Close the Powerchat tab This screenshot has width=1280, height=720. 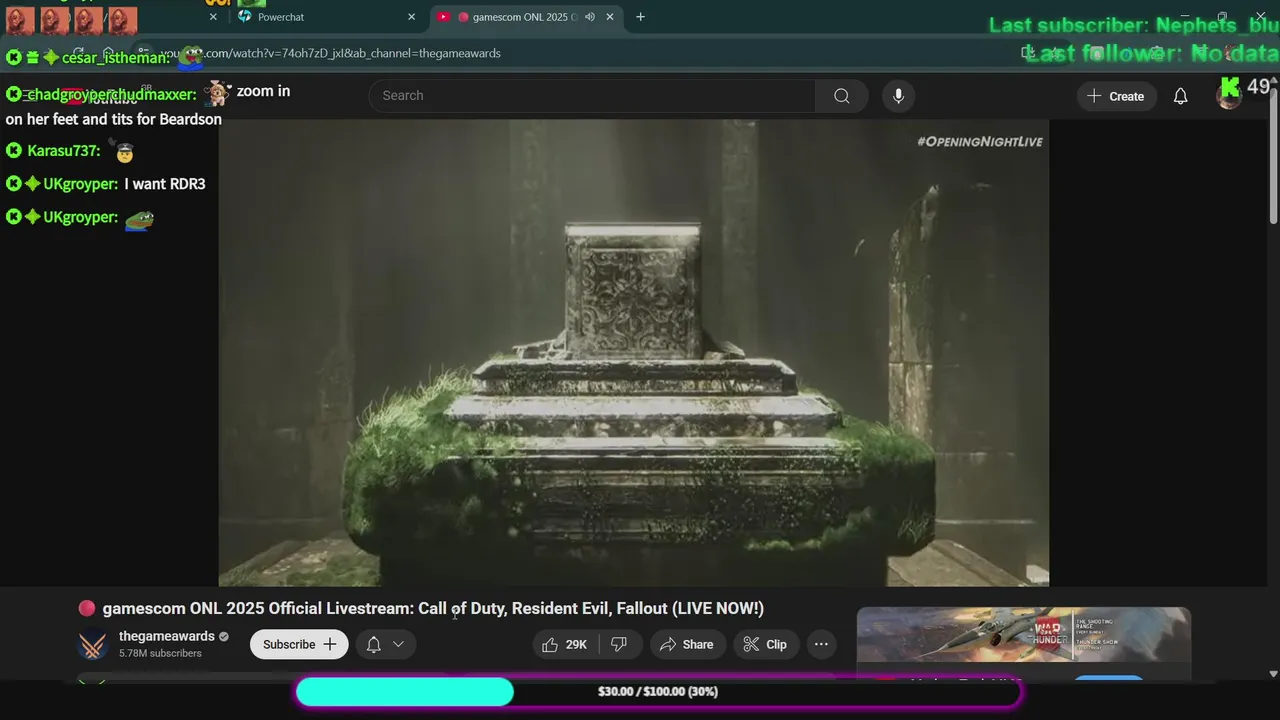(411, 17)
